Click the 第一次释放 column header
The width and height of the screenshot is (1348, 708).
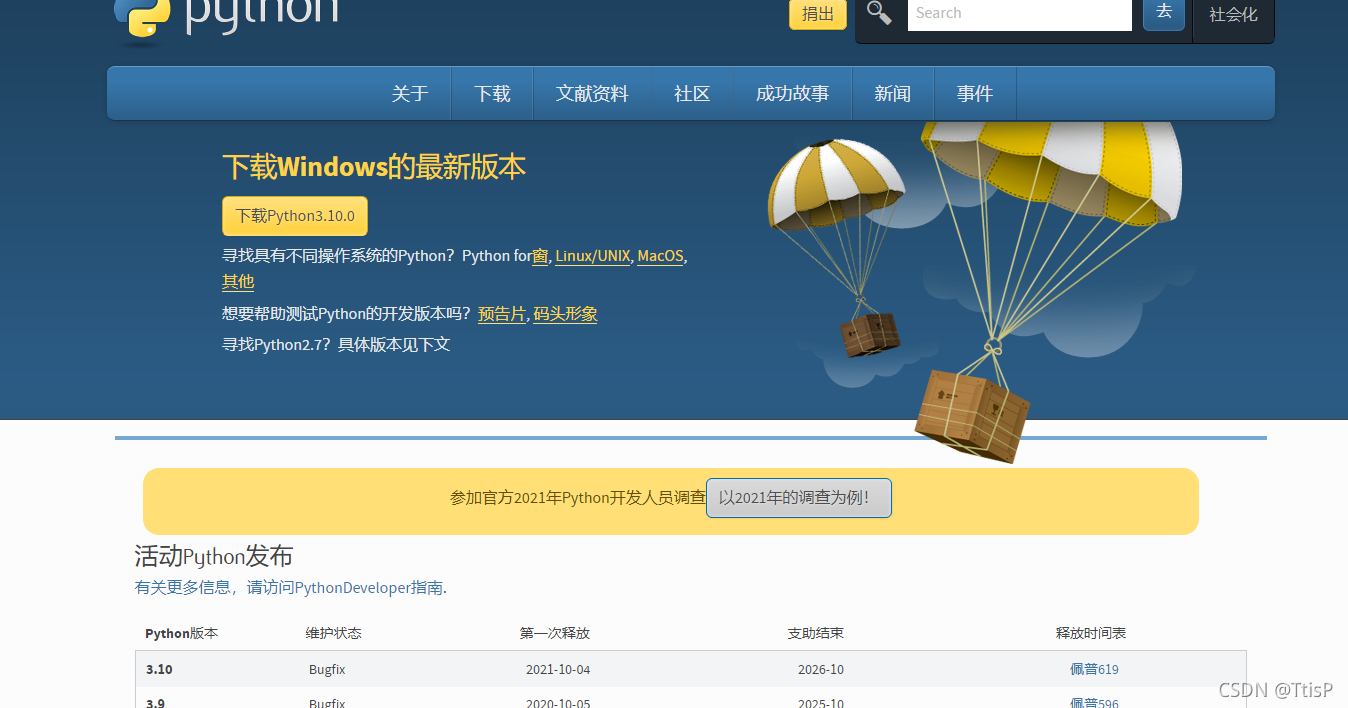[x=555, y=633]
